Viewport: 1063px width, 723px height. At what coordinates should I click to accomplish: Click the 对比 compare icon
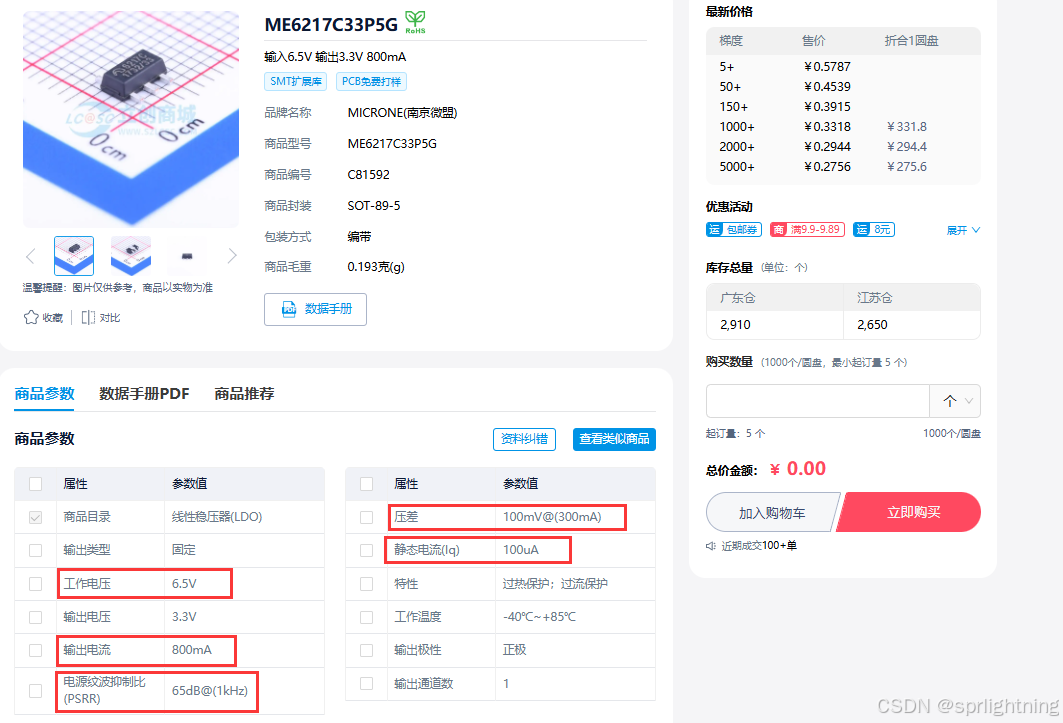[88, 317]
